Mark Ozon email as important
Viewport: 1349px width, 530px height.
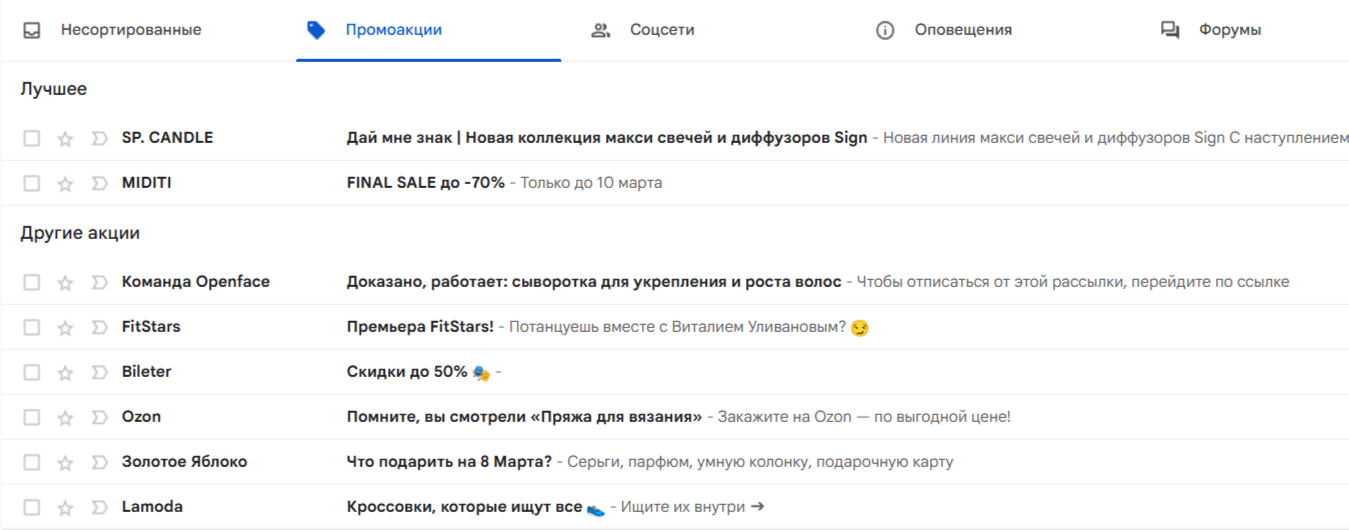click(x=98, y=418)
